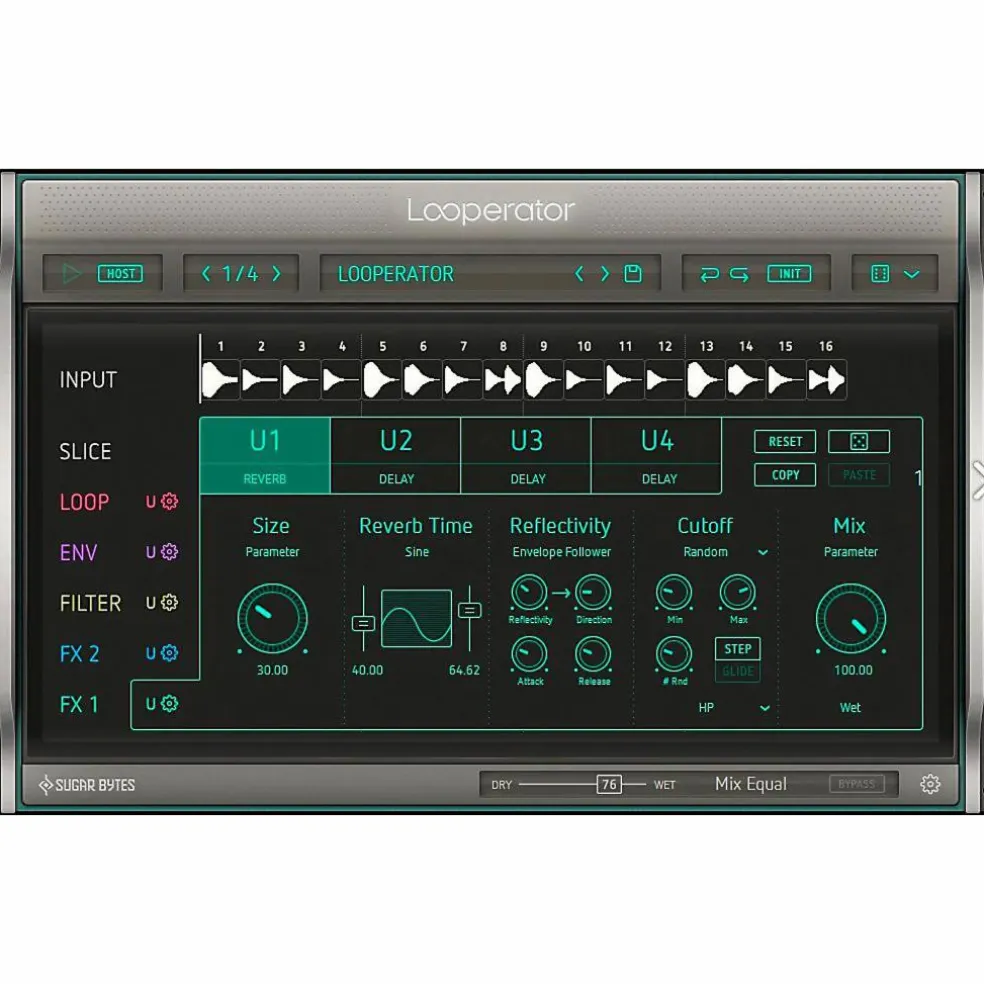The width and height of the screenshot is (984, 984).
Task: Toggle the U button on FILTER row
Action: click(x=151, y=603)
